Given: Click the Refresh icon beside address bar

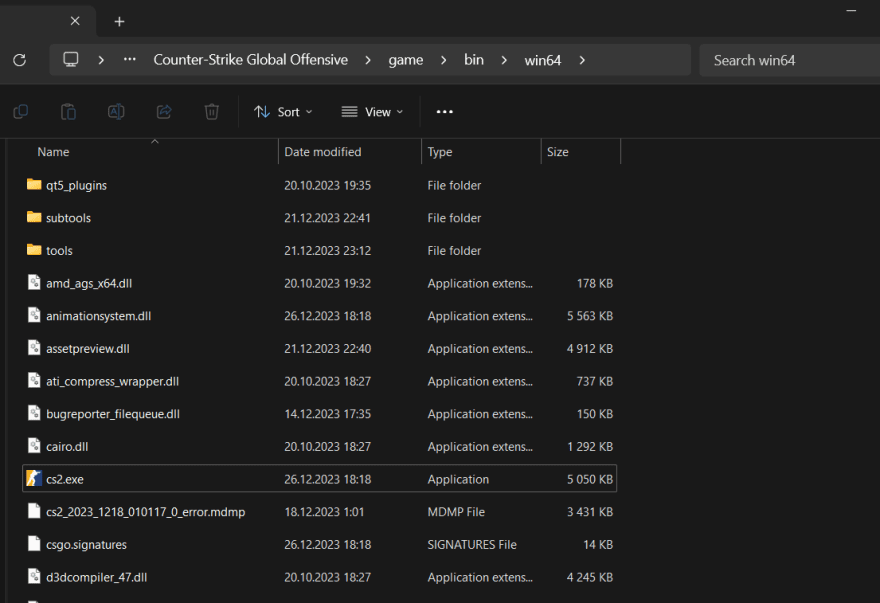Looking at the screenshot, I should coord(20,60).
